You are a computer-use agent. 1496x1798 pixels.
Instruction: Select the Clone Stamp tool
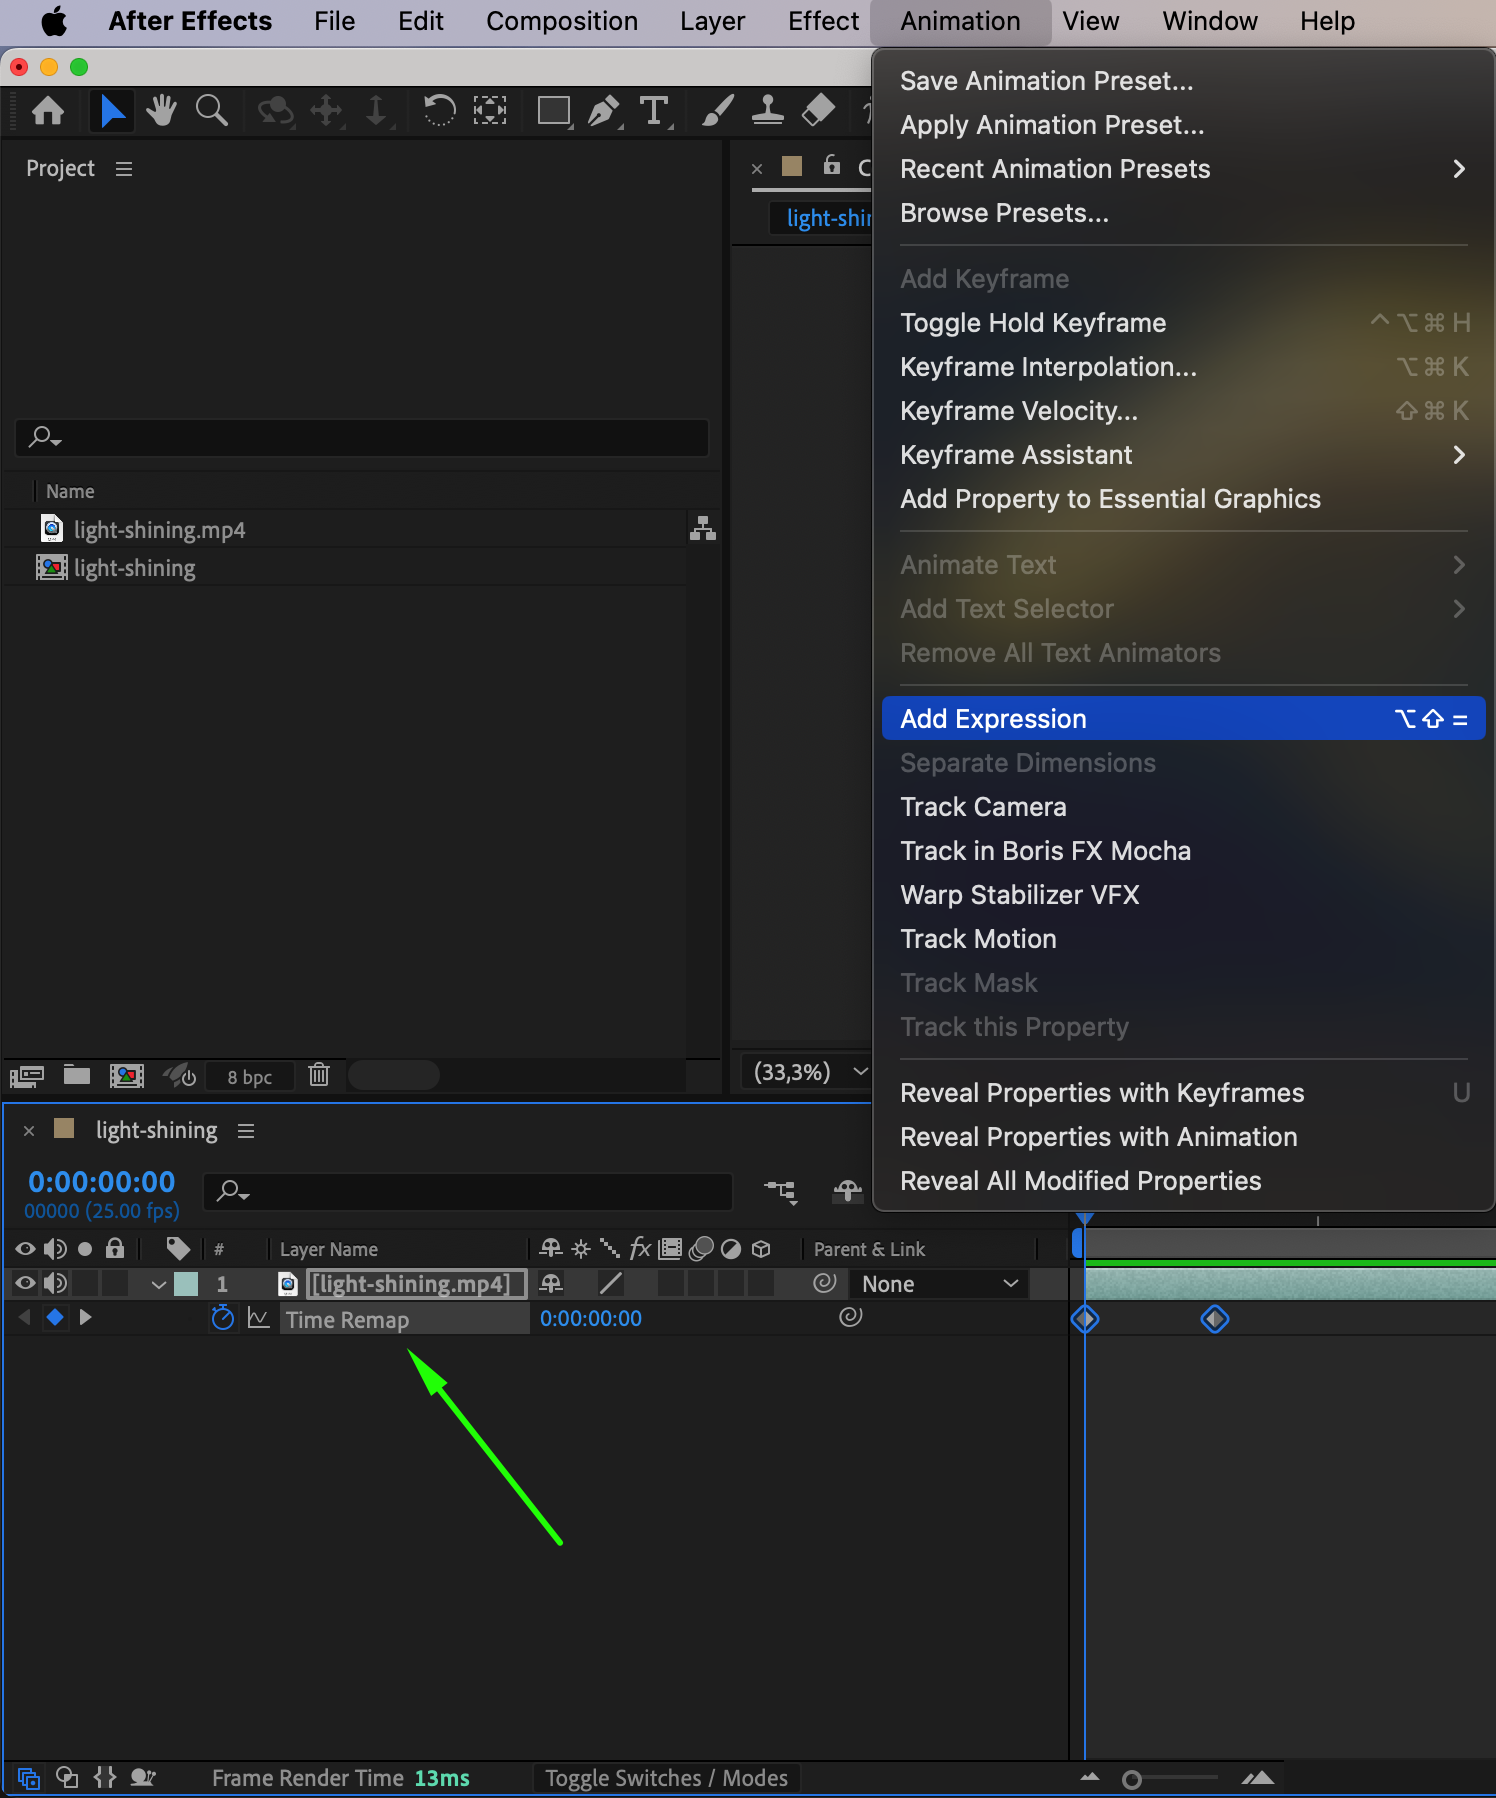(767, 110)
